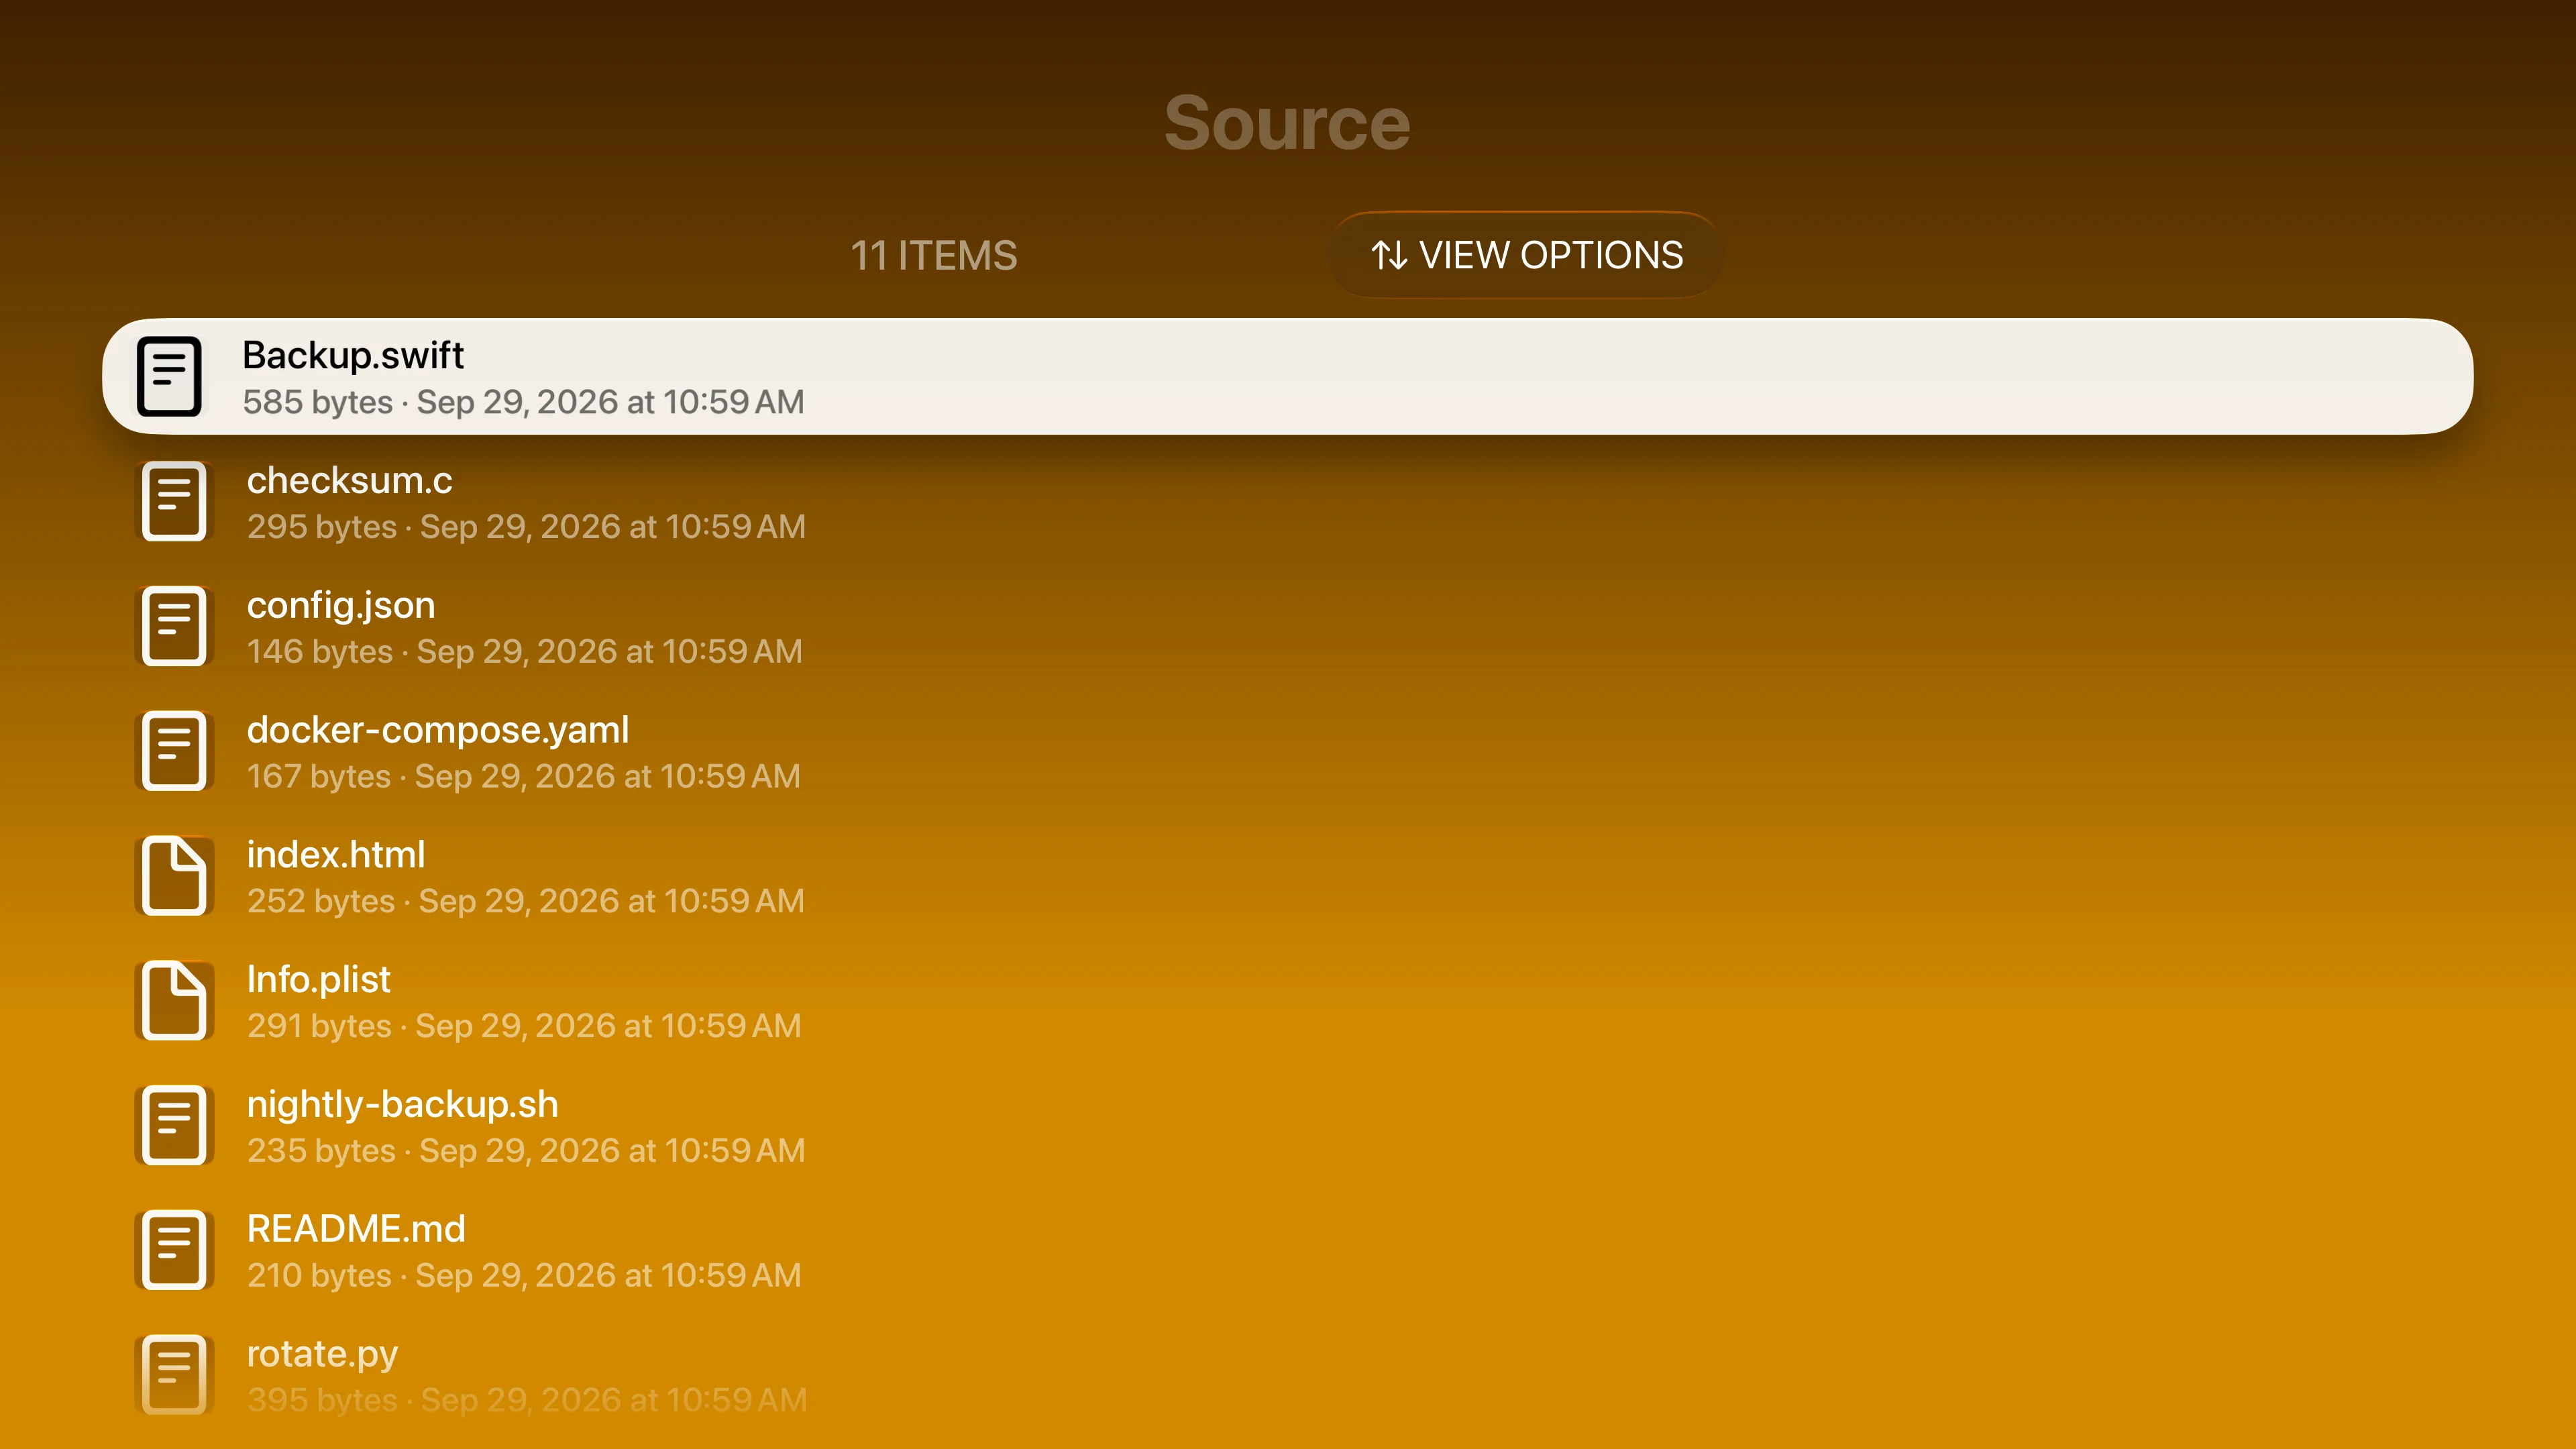
Task: Select the index.html file name
Action: pyautogui.click(x=336, y=855)
